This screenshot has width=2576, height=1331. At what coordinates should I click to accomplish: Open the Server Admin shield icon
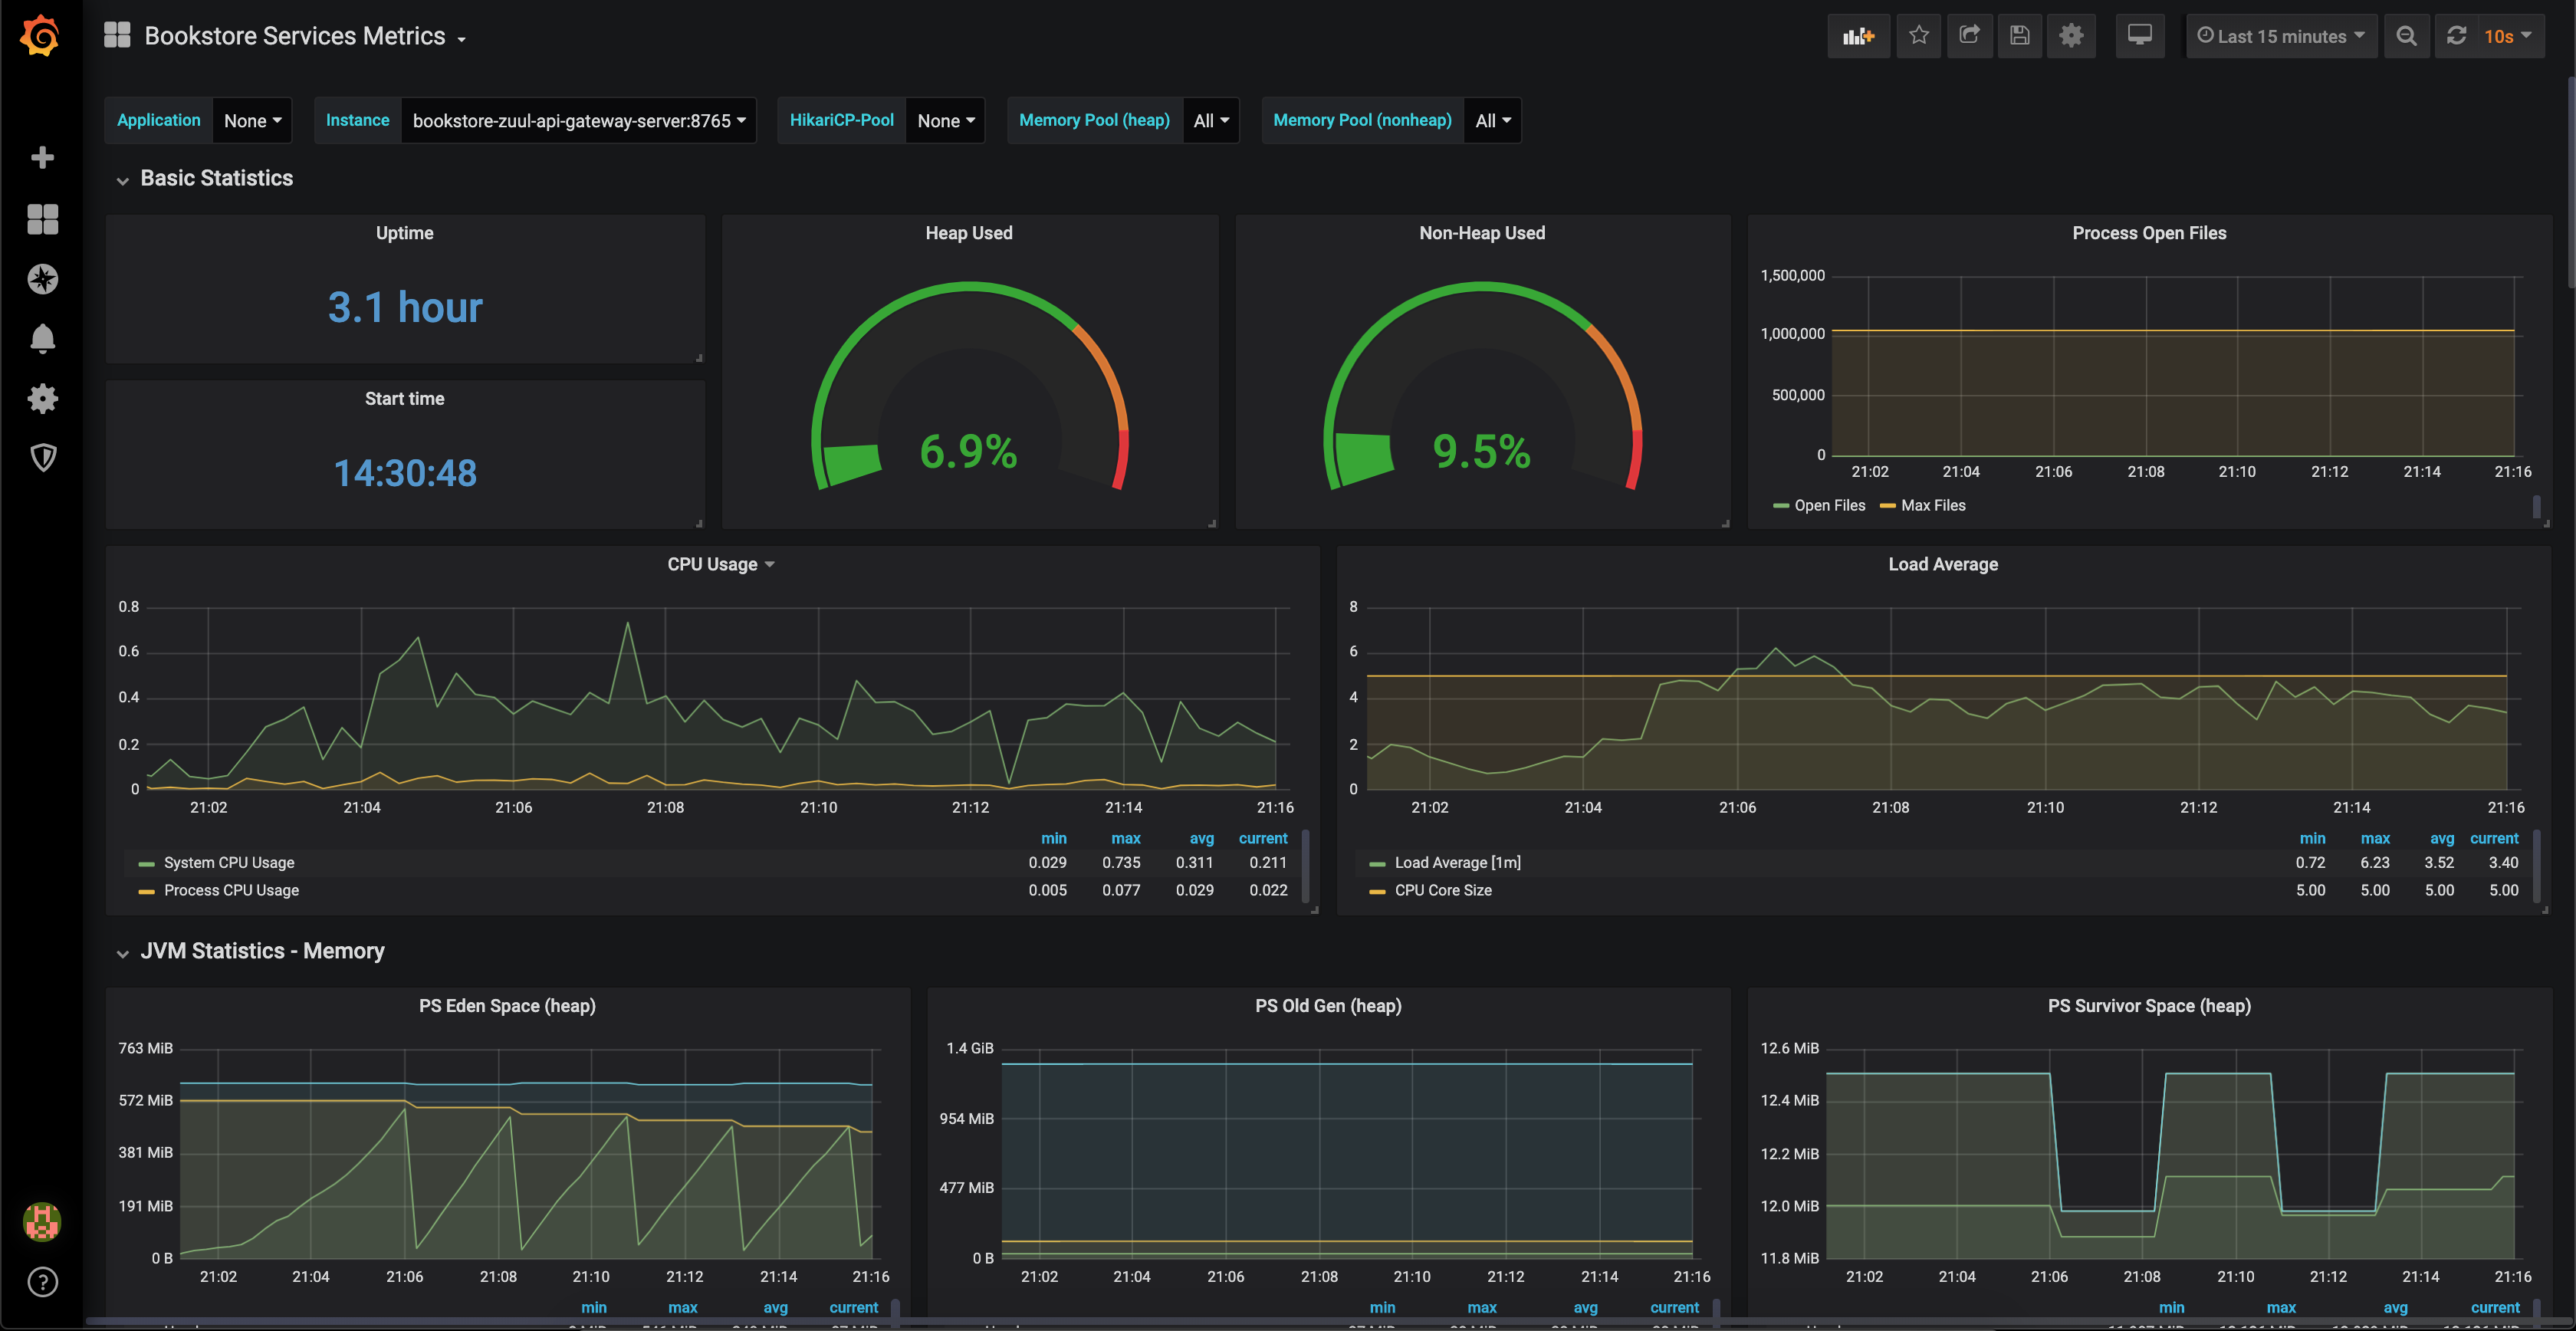(42, 458)
